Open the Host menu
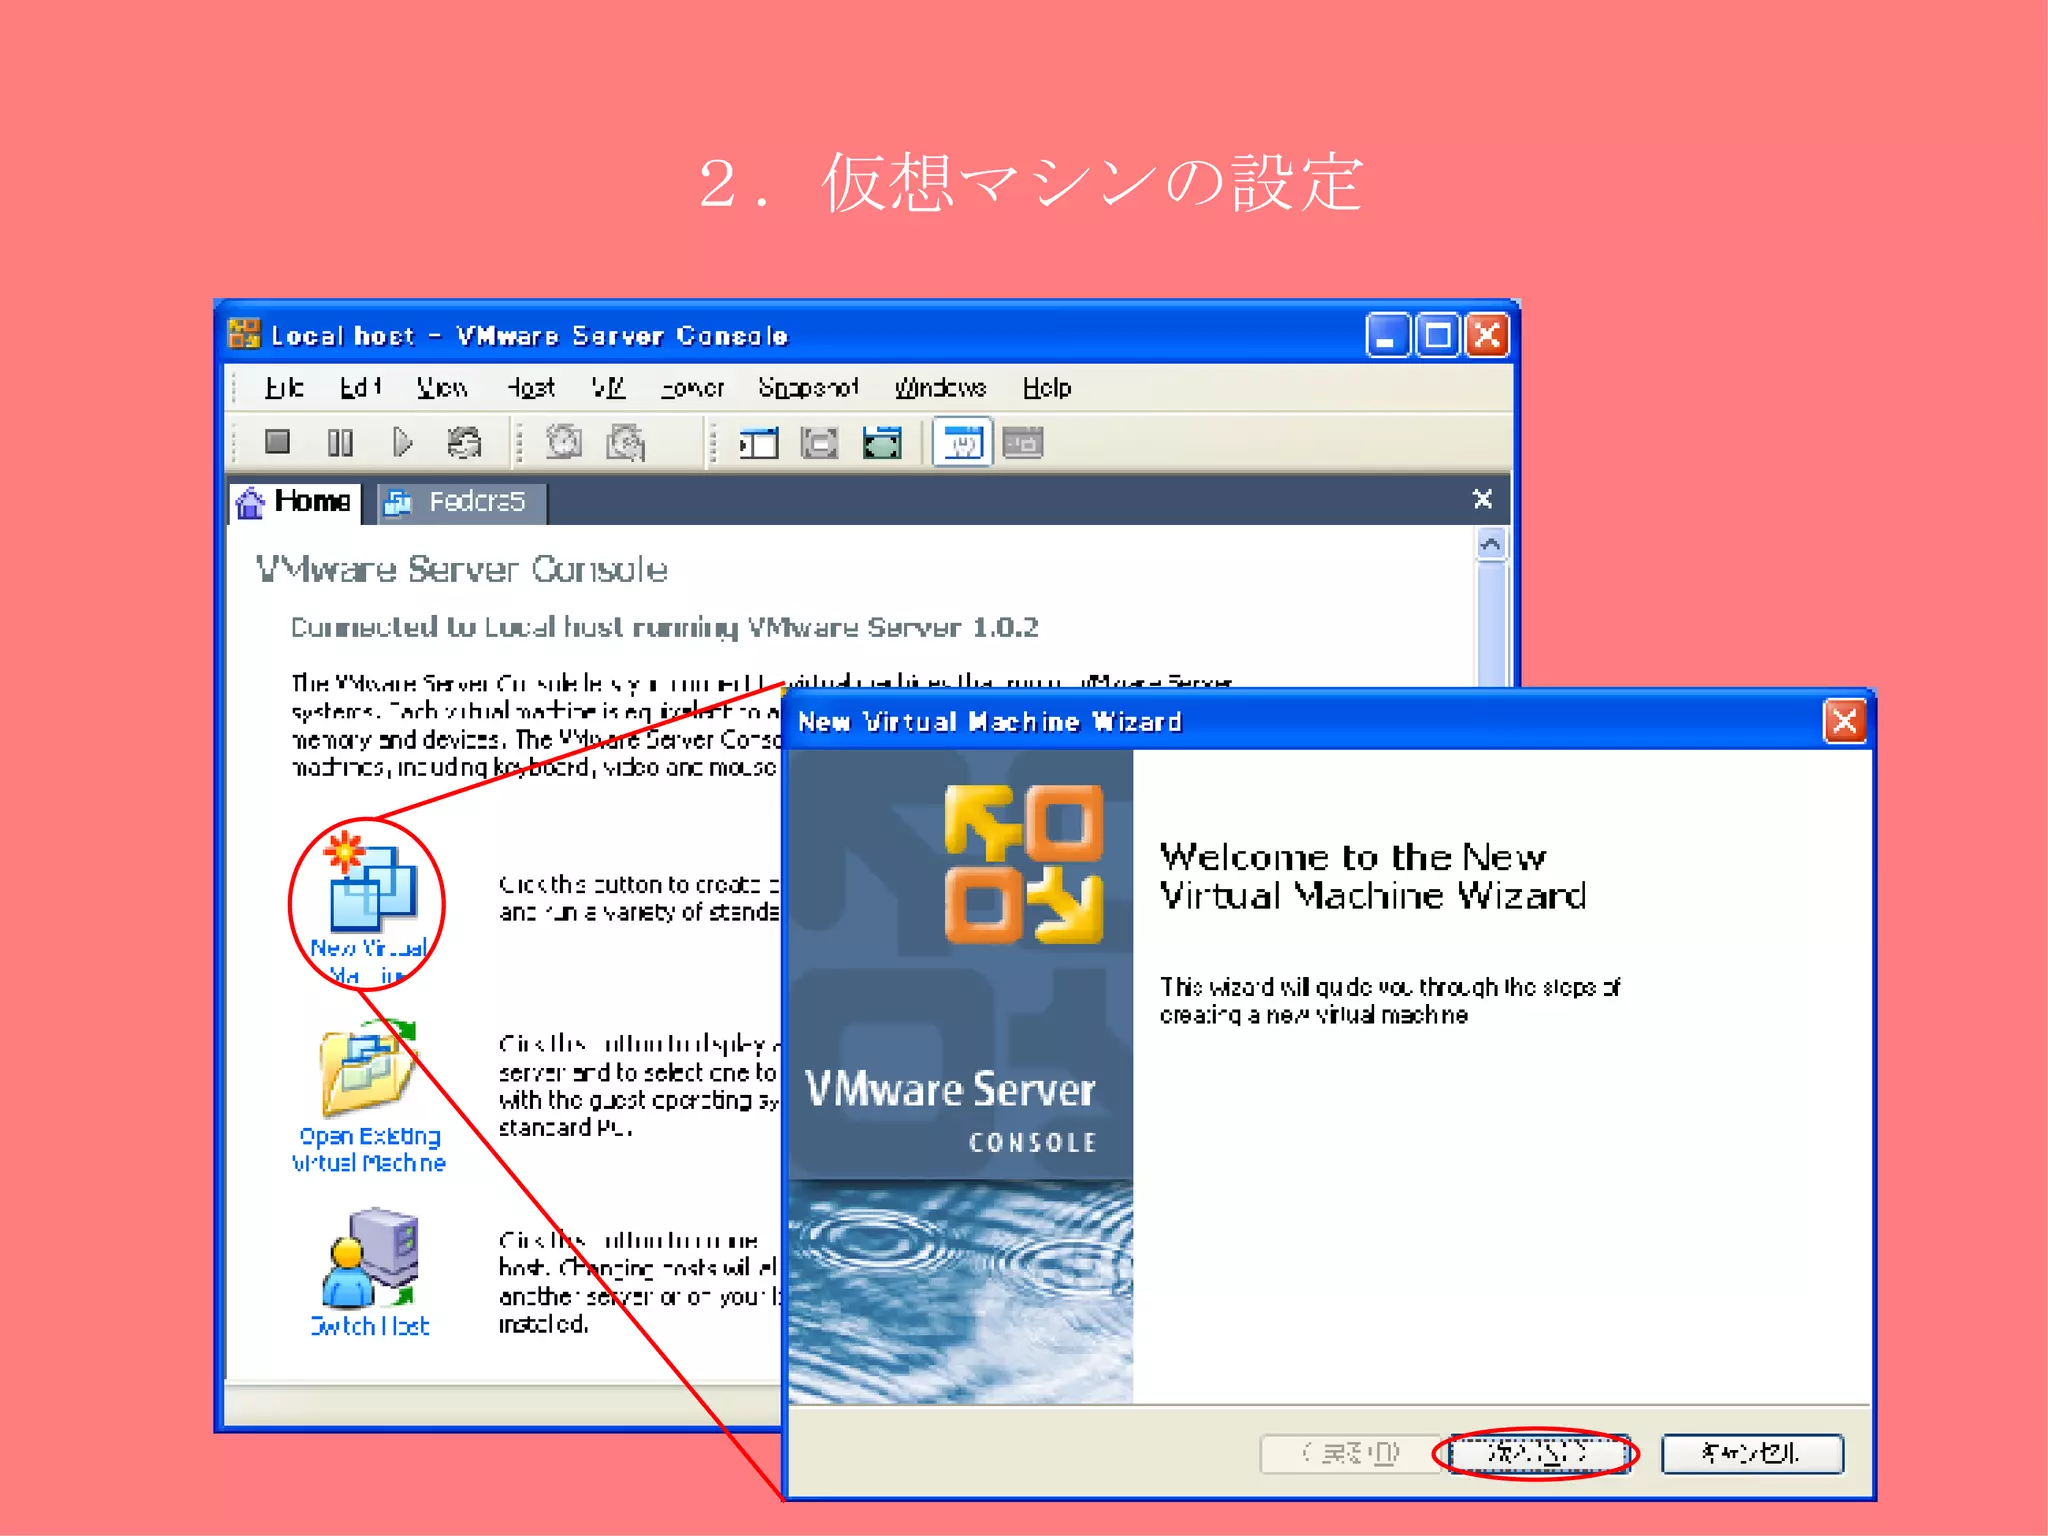 (x=529, y=388)
